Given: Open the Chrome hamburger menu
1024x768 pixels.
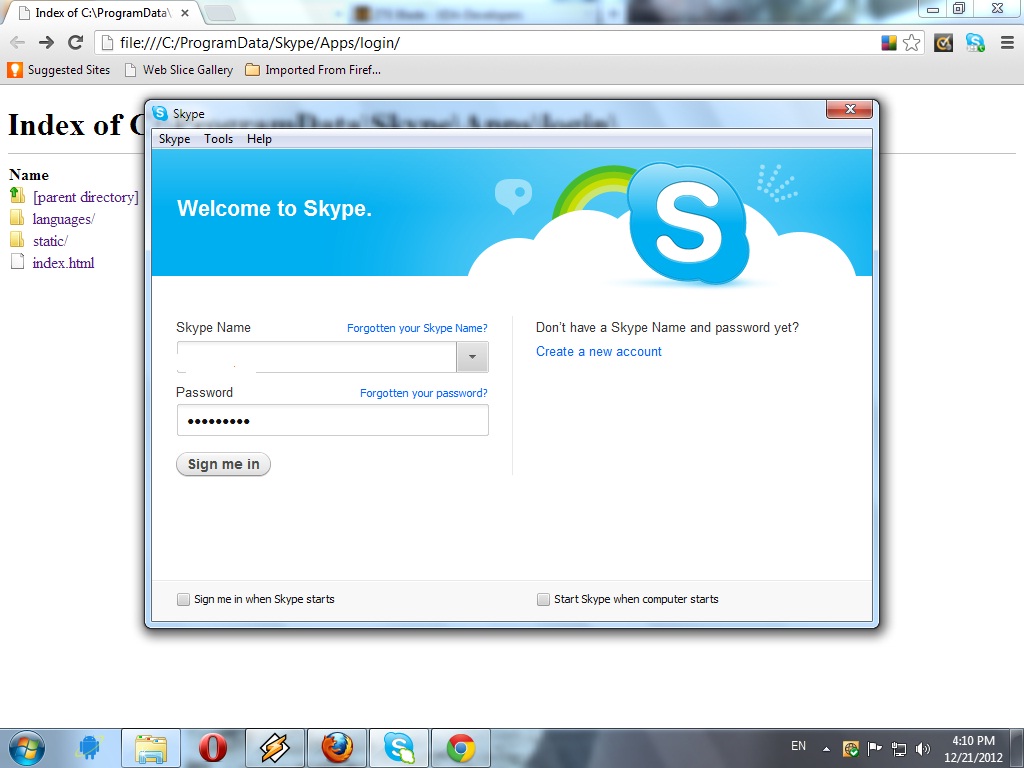Looking at the screenshot, I should click(1007, 43).
